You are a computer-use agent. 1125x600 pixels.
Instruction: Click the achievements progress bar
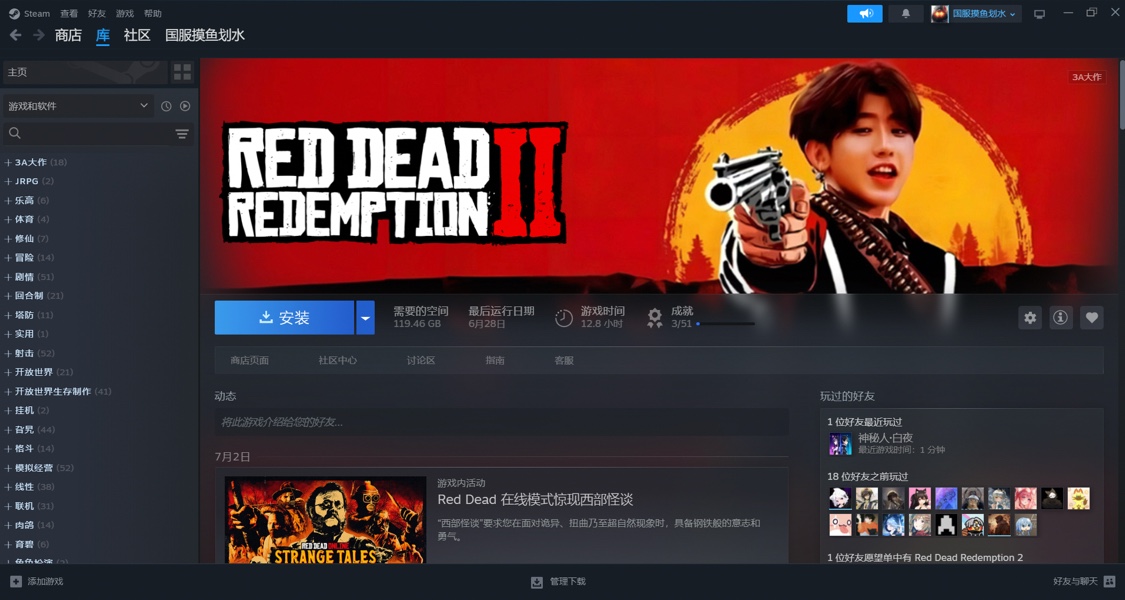click(x=725, y=324)
